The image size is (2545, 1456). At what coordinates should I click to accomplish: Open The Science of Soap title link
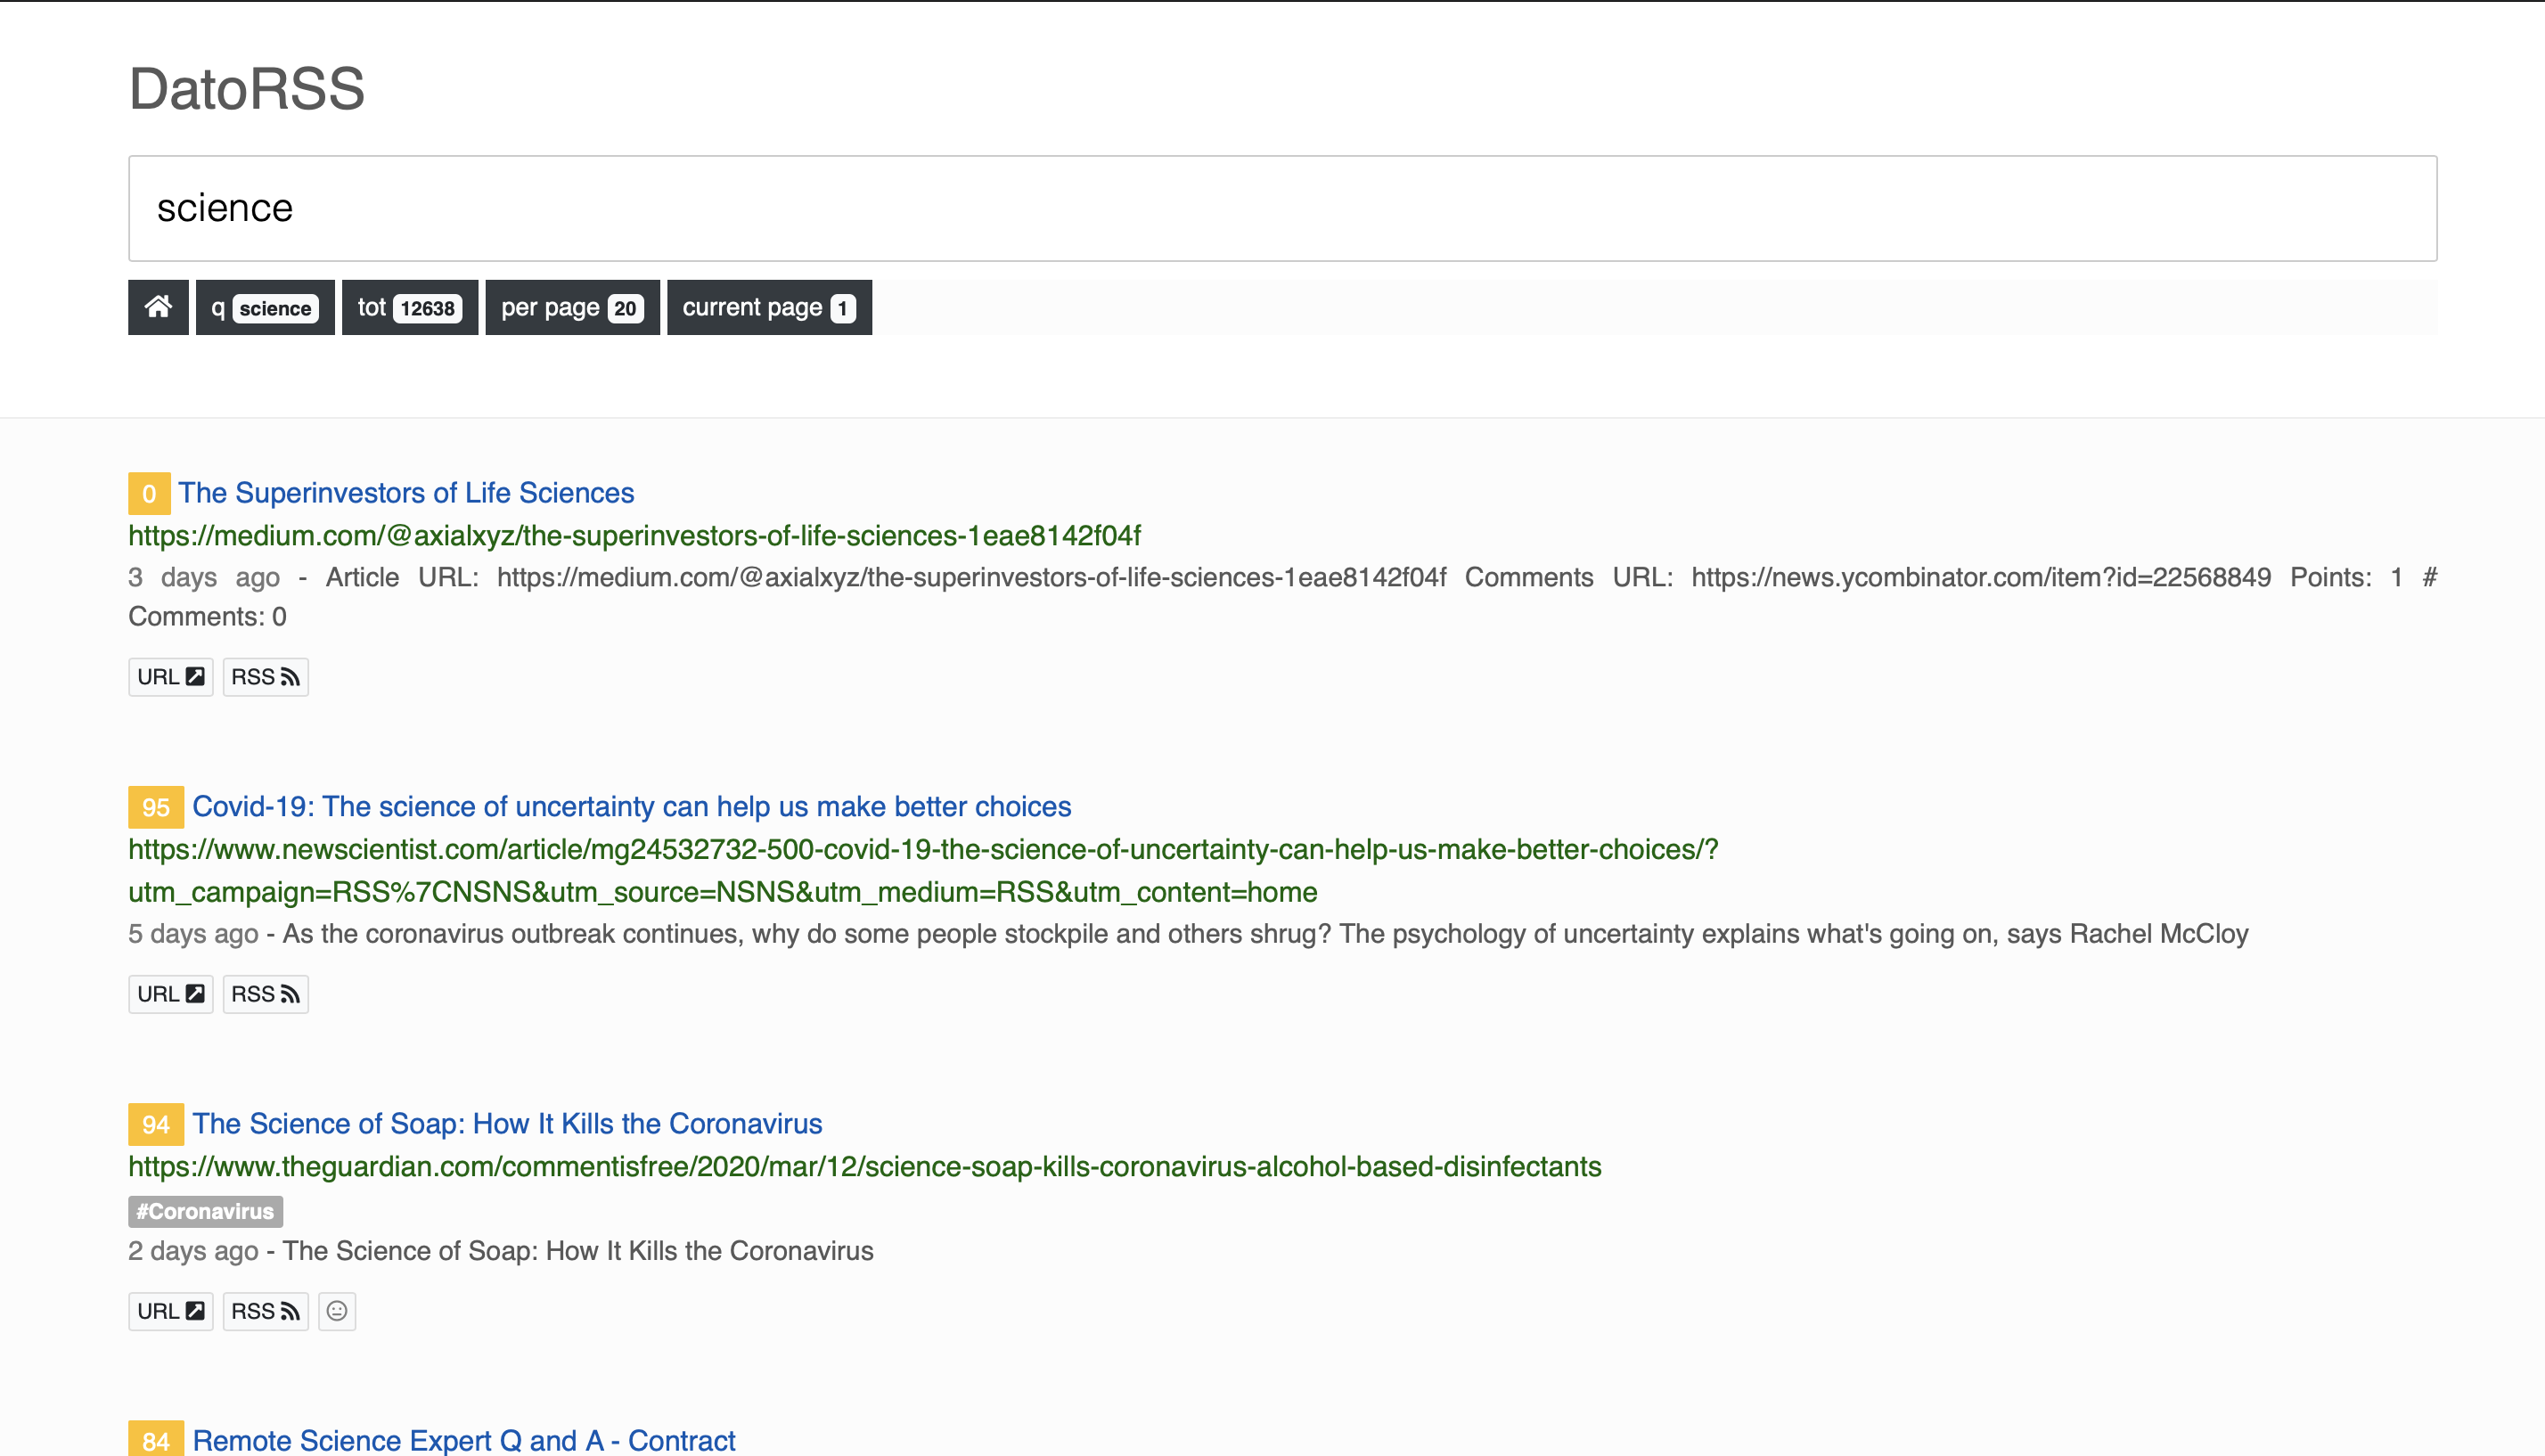pos(507,1124)
